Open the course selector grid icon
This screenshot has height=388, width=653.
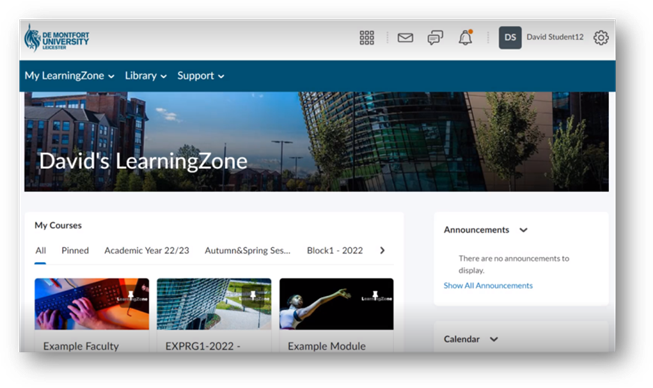point(366,37)
